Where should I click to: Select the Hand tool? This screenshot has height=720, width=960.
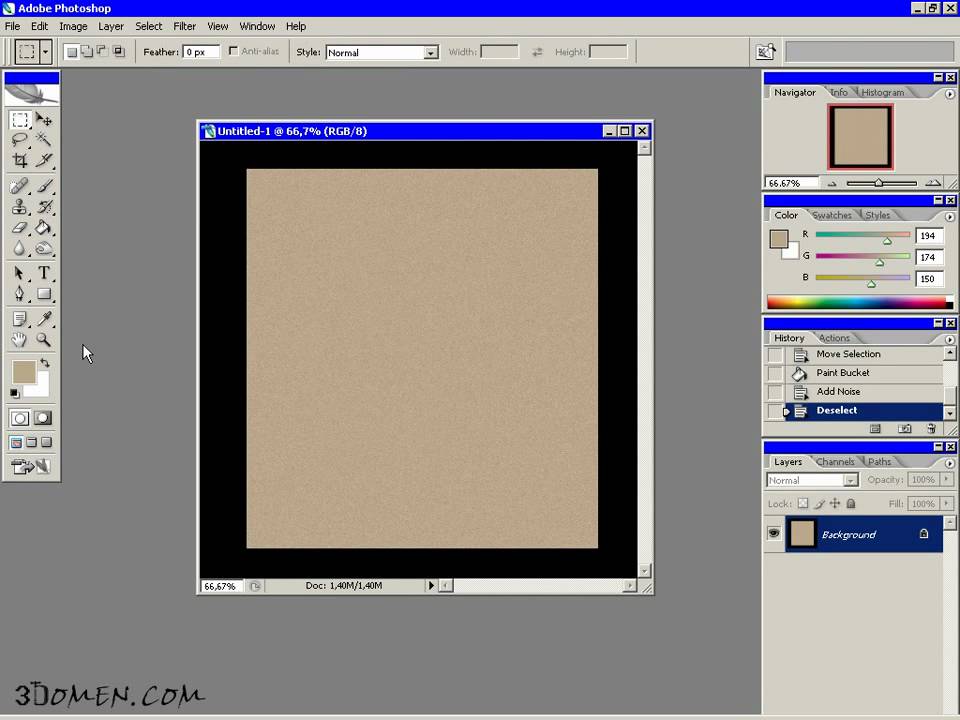[x=20, y=339]
